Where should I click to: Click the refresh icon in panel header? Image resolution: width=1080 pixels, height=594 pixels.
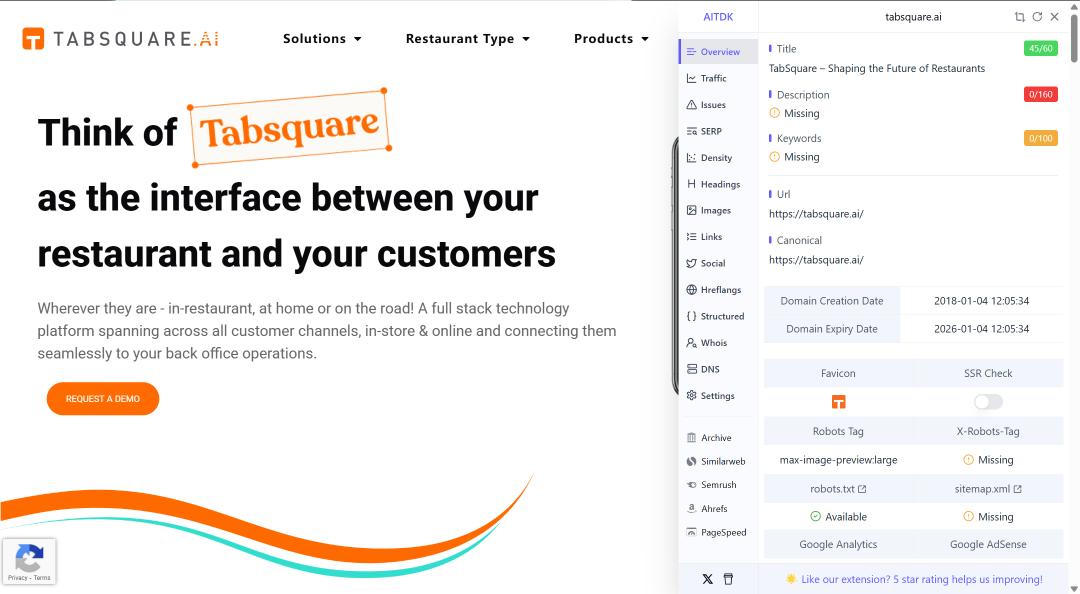[x=1037, y=17]
